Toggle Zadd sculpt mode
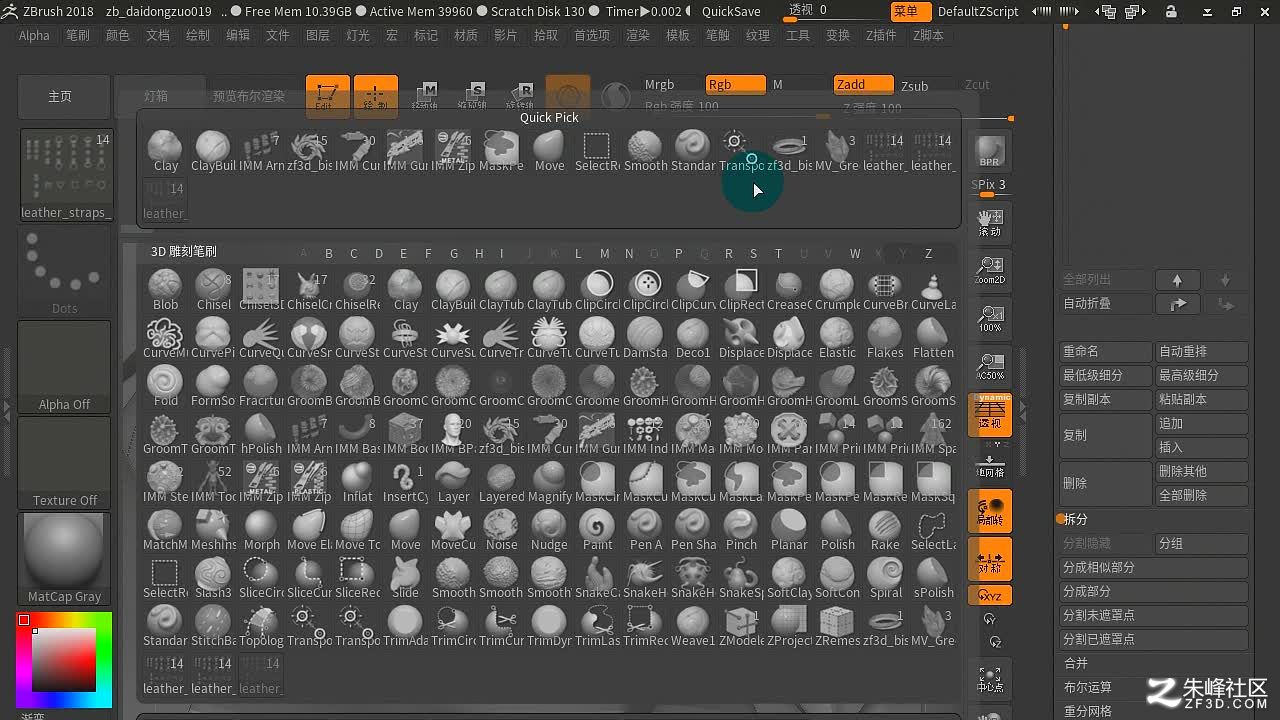The image size is (1280, 720). pos(864,85)
